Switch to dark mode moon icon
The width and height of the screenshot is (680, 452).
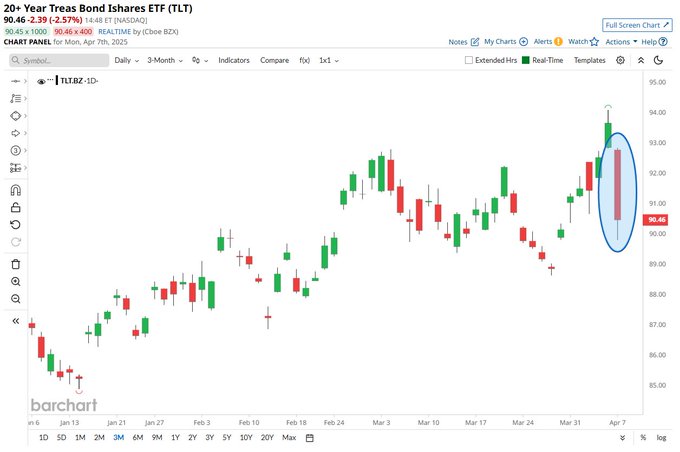[x=658, y=60]
